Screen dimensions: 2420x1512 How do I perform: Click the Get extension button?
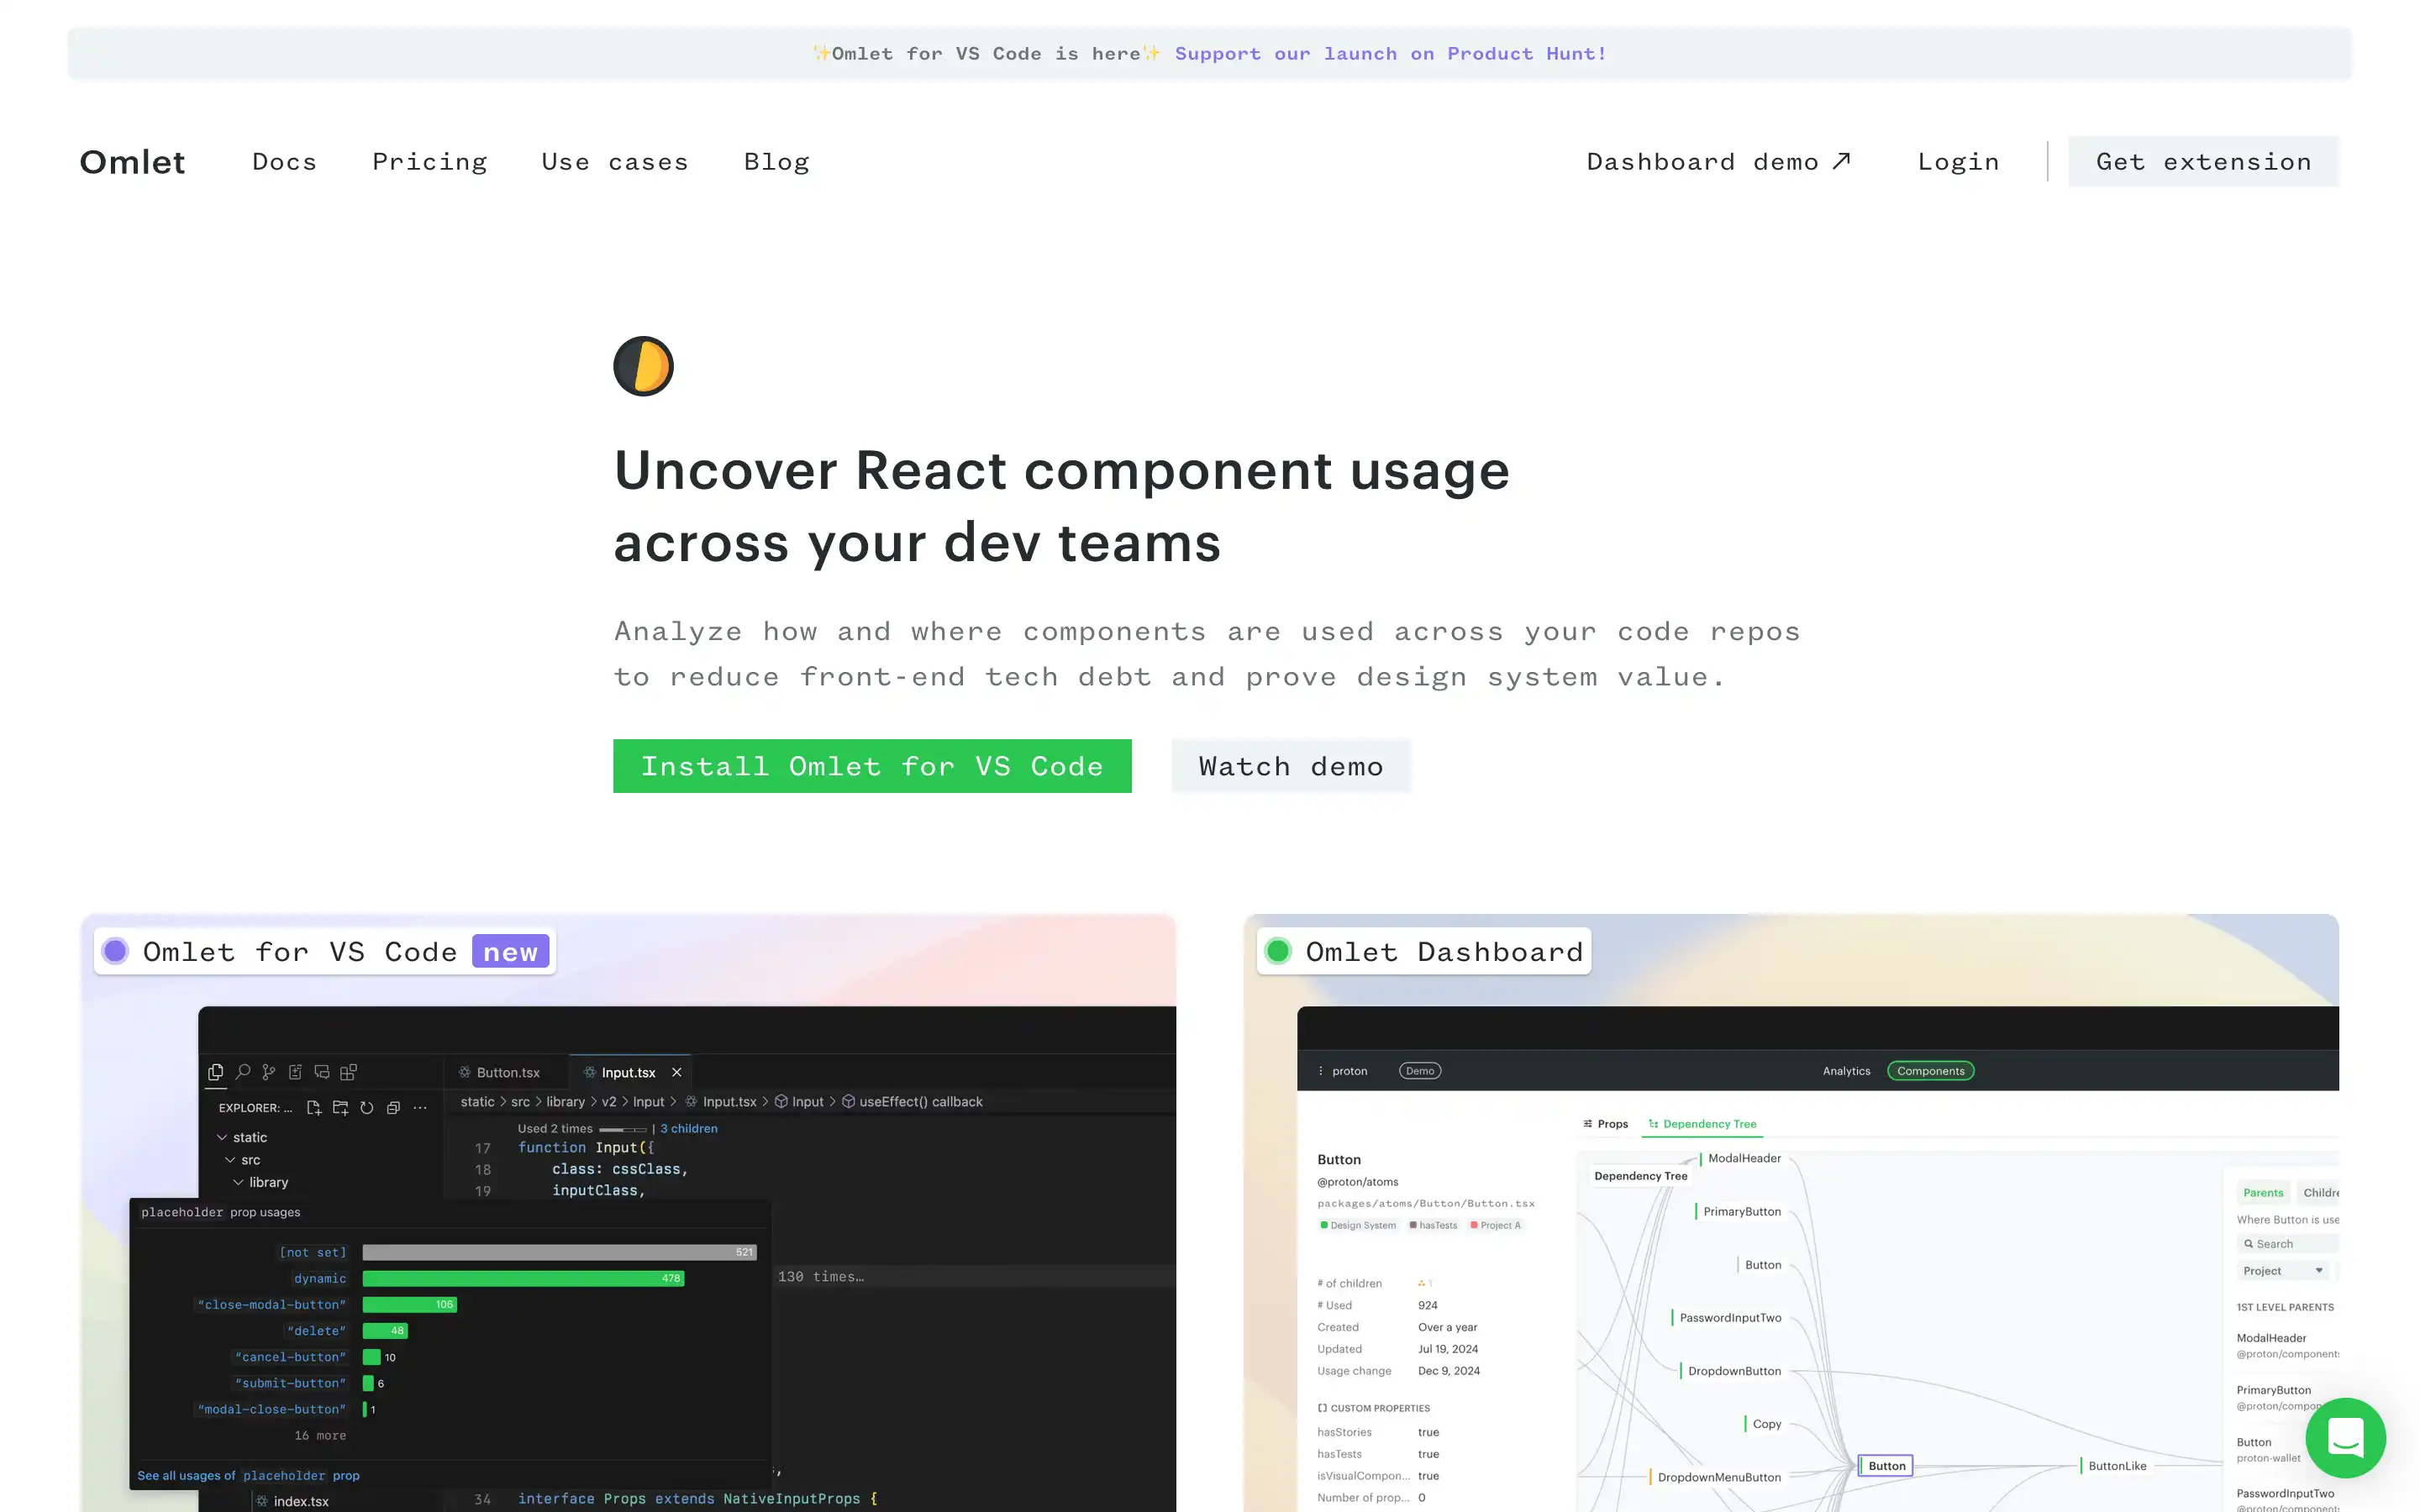click(x=2203, y=162)
